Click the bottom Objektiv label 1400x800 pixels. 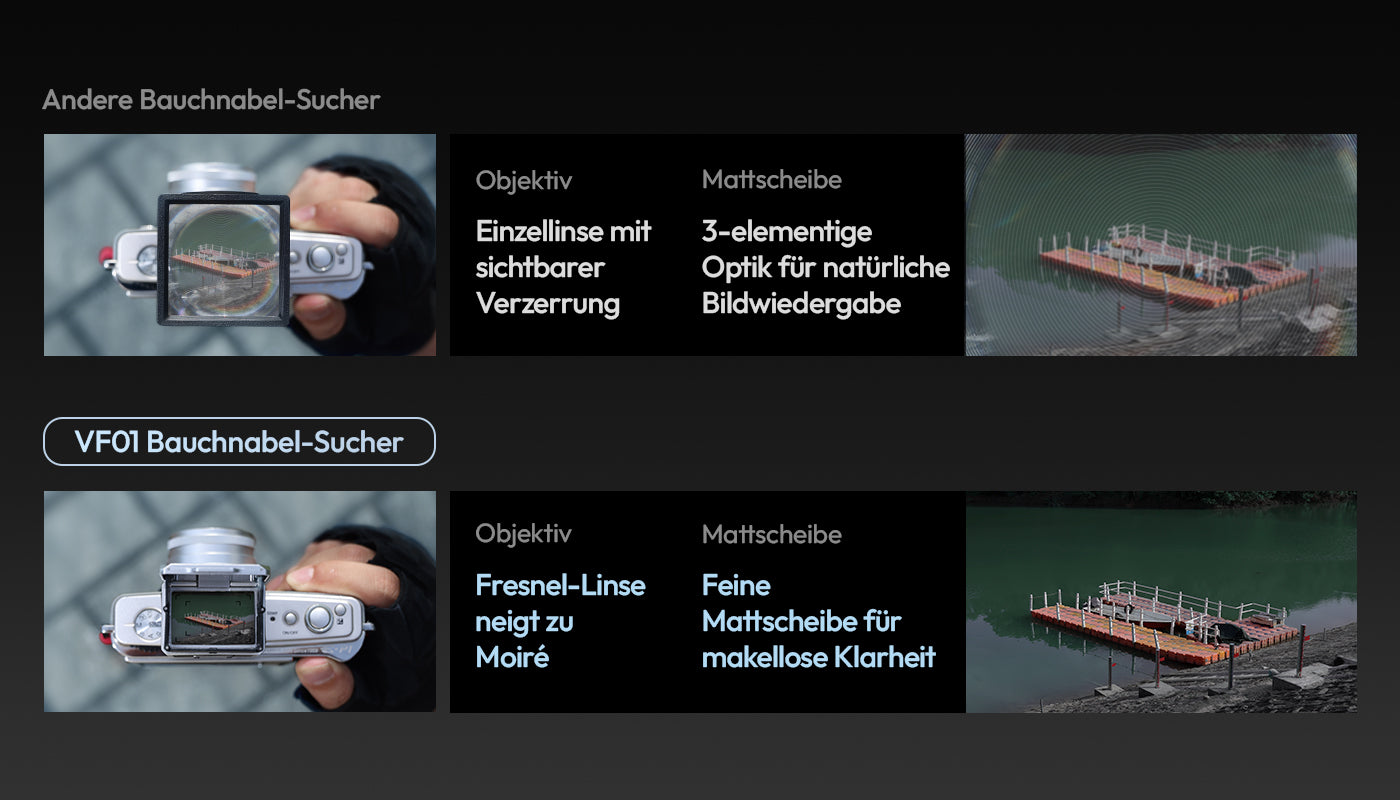524,534
